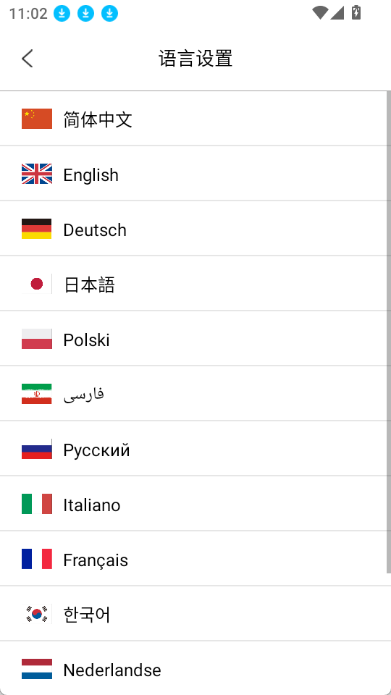Select 한국어 language option
This screenshot has height=695, width=391.
click(193, 613)
